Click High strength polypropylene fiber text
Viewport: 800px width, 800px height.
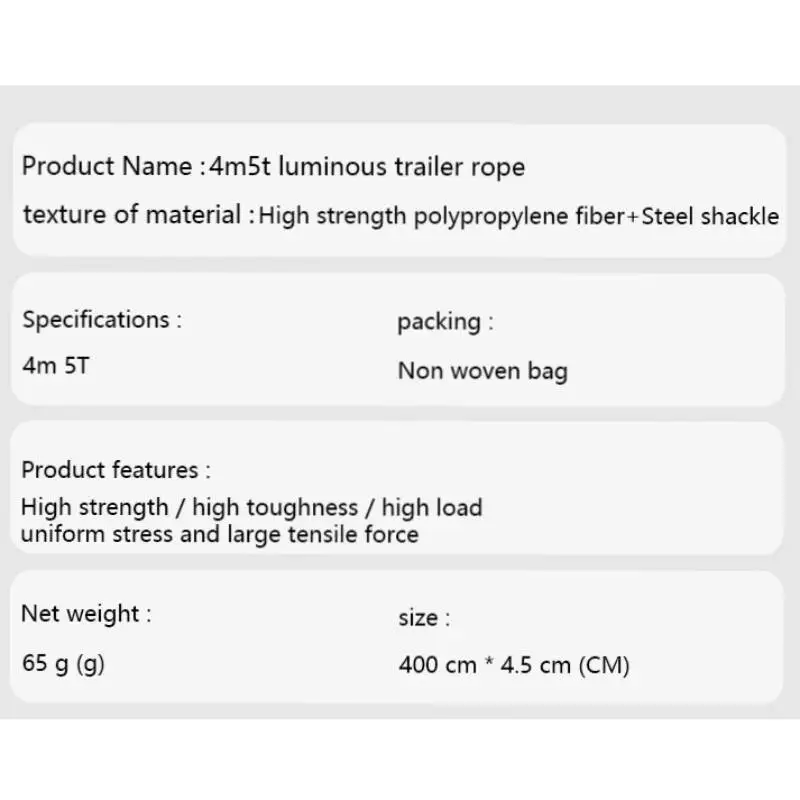pyautogui.click(x=442, y=216)
